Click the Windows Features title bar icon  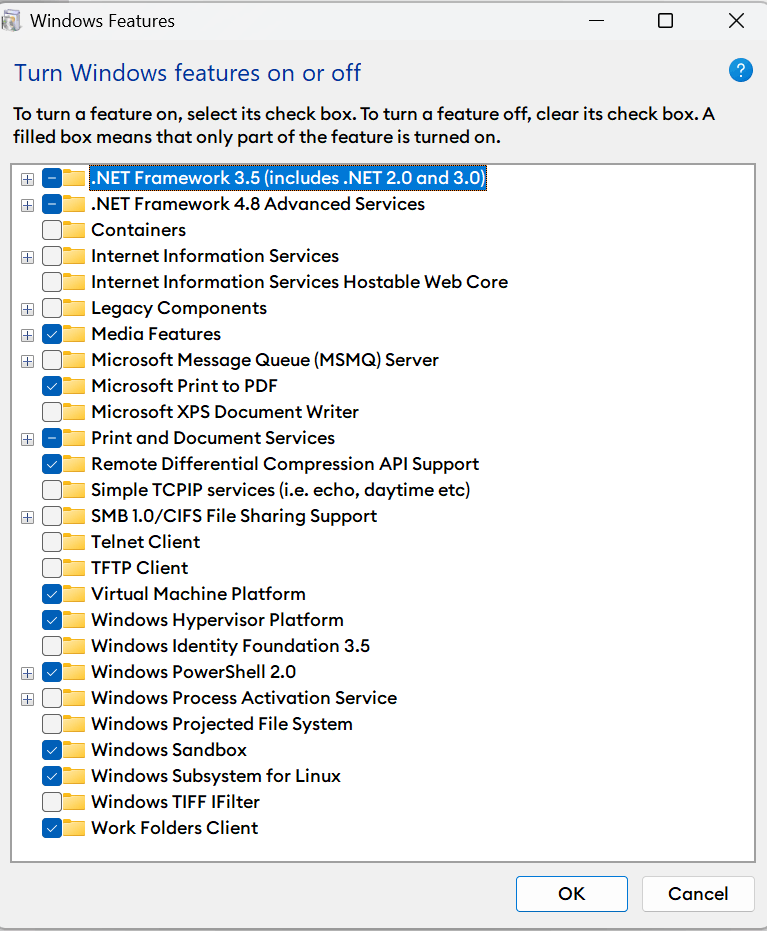pyautogui.click(x=13, y=20)
